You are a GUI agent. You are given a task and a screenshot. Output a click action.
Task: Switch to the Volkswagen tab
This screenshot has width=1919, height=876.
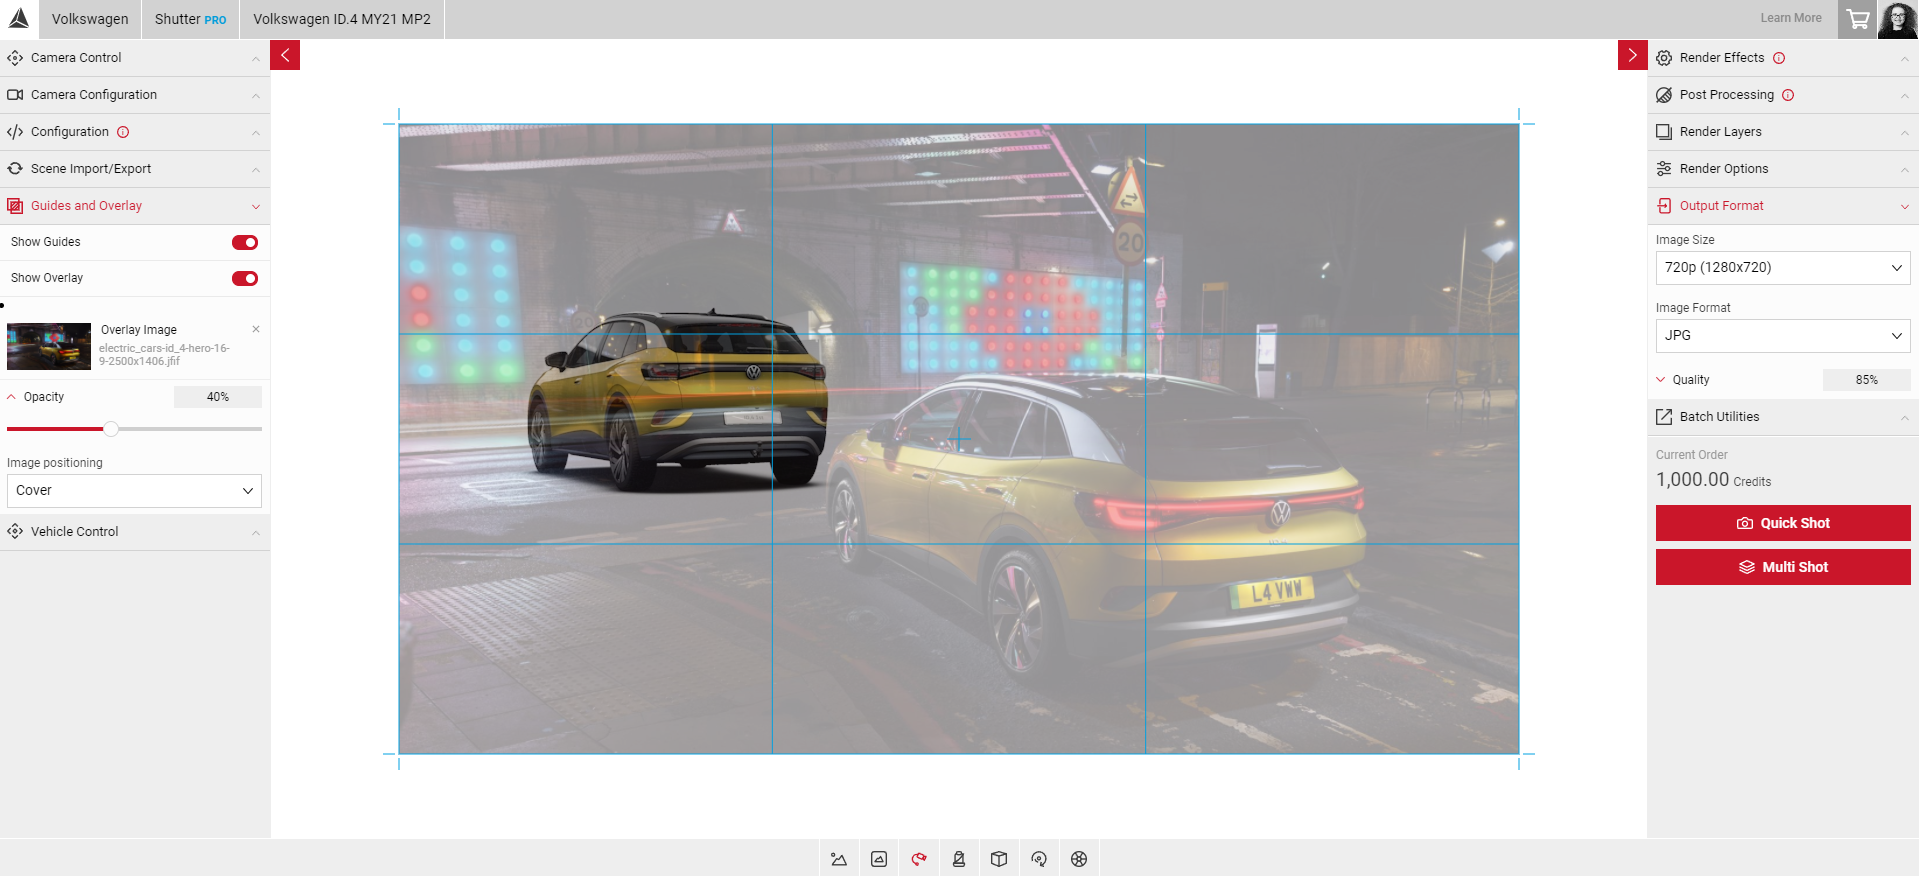[x=90, y=19]
